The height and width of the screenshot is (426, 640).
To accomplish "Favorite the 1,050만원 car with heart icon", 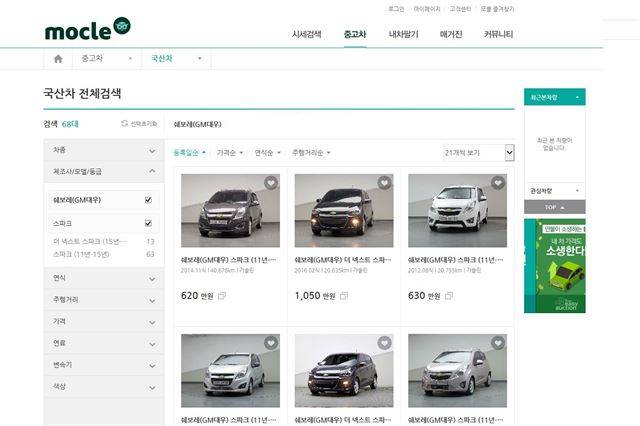I will coord(384,183).
